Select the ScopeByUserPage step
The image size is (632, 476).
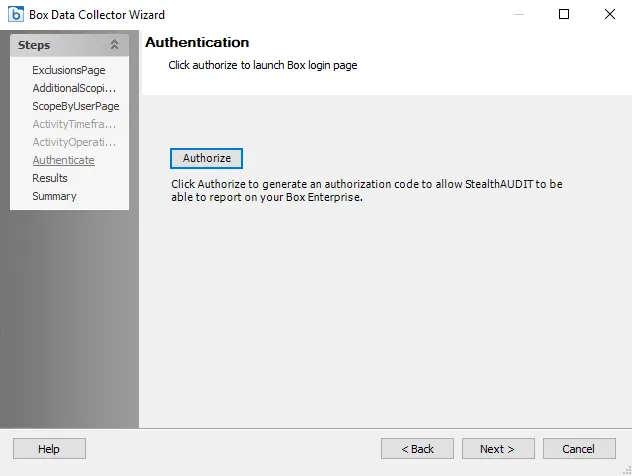point(76,106)
